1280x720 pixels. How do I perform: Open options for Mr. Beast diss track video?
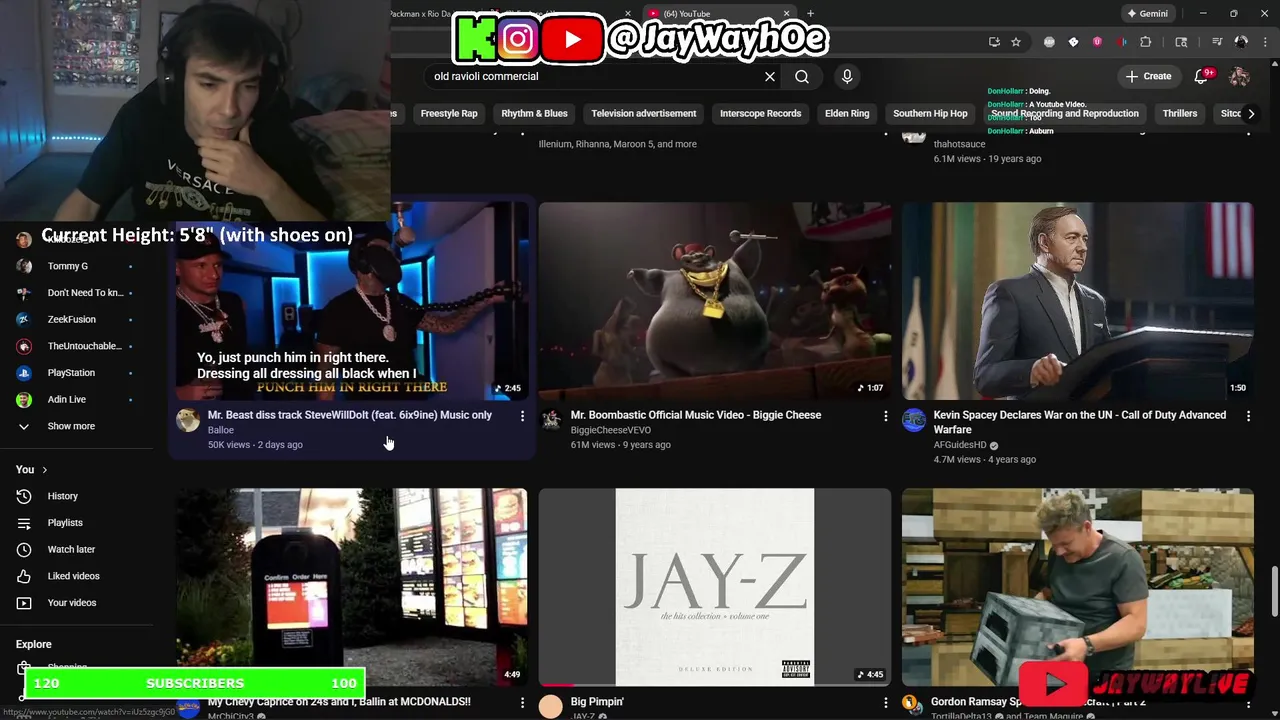pos(522,416)
